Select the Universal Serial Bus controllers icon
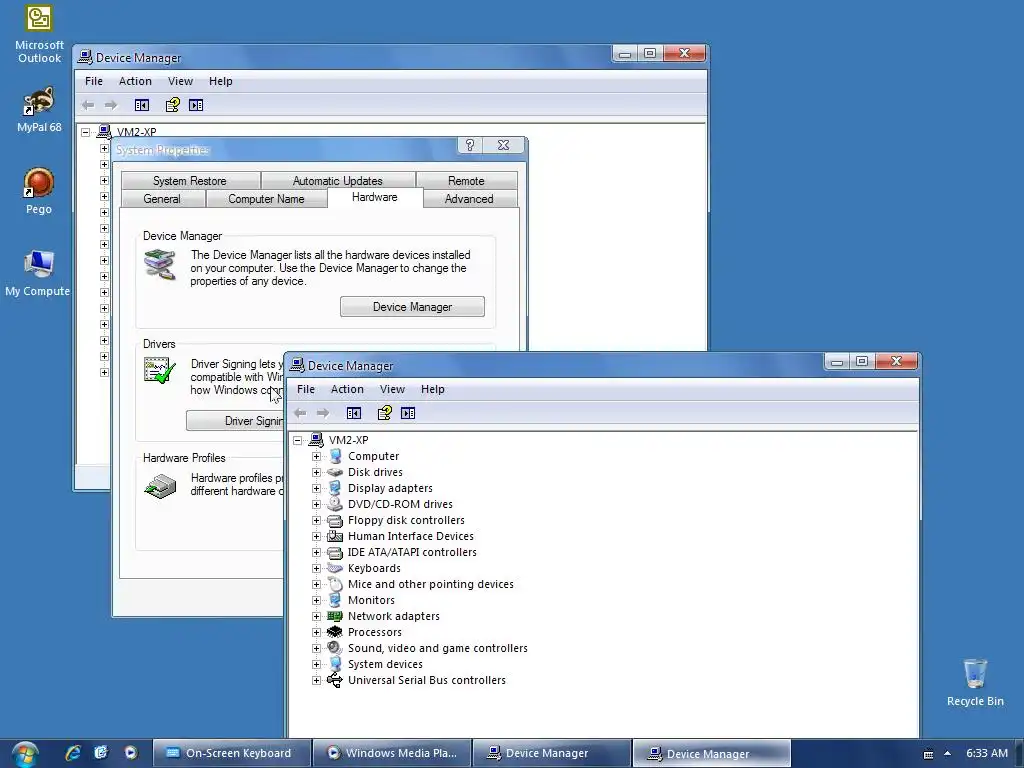Image resolution: width=1024 pixels, height=768 pixels. point(335,680)
